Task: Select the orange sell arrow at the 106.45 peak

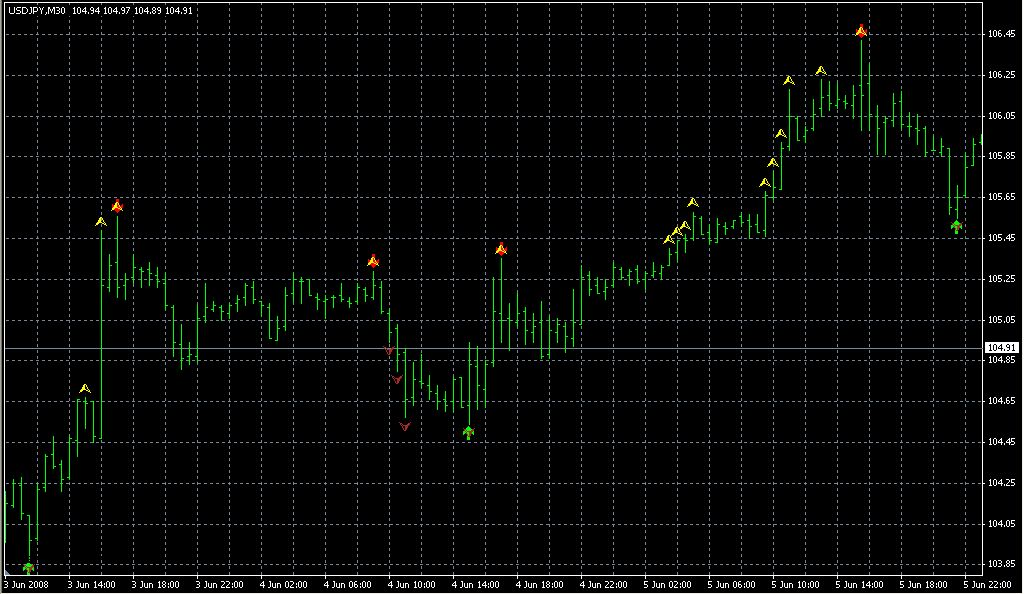Action: [x=861, y=31]
